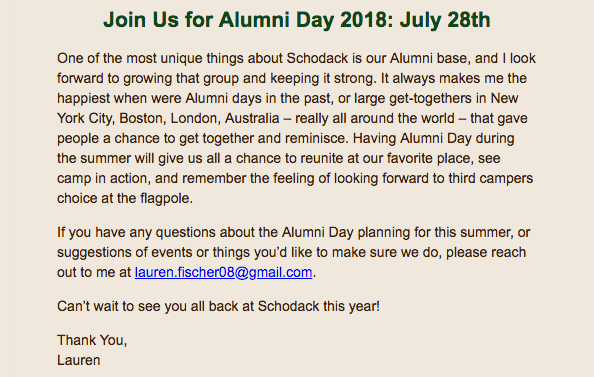Click the If you have any questions line
Screen dimensions: 594x377
click(294, 232)
